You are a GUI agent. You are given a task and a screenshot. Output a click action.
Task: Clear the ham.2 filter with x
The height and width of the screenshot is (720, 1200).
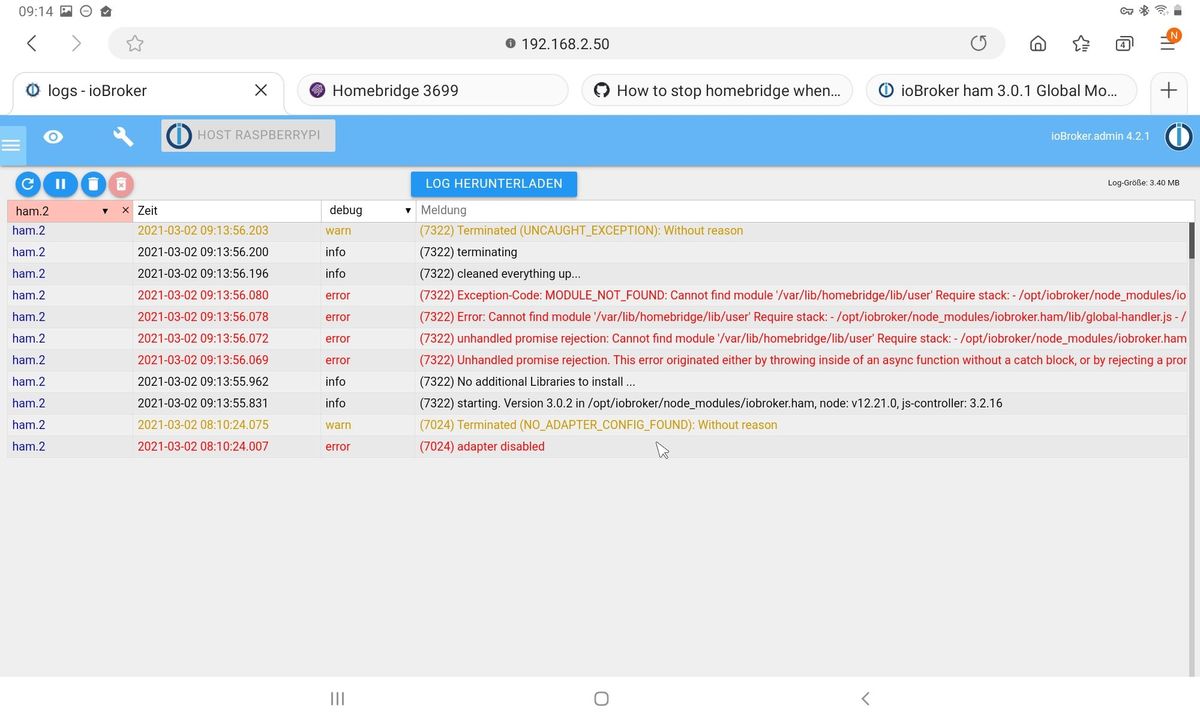click(x=125, y=210)
